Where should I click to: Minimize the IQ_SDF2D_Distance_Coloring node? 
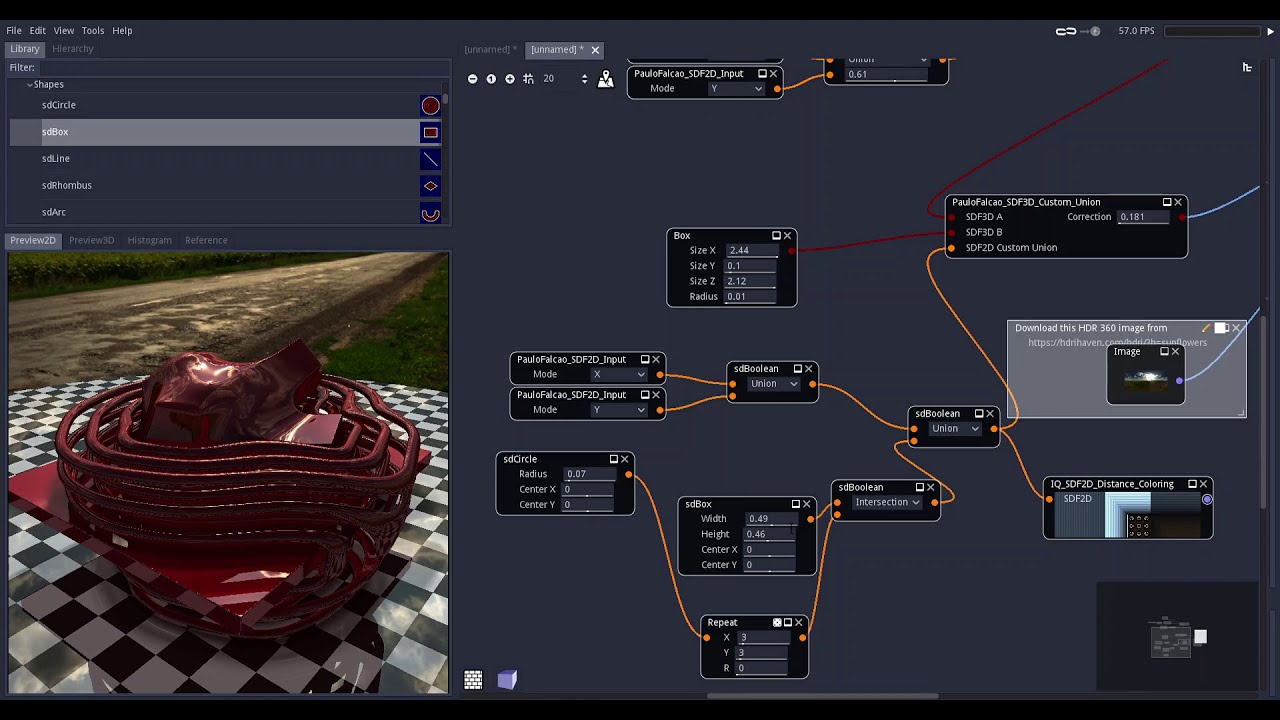(x=1192, y=484)
